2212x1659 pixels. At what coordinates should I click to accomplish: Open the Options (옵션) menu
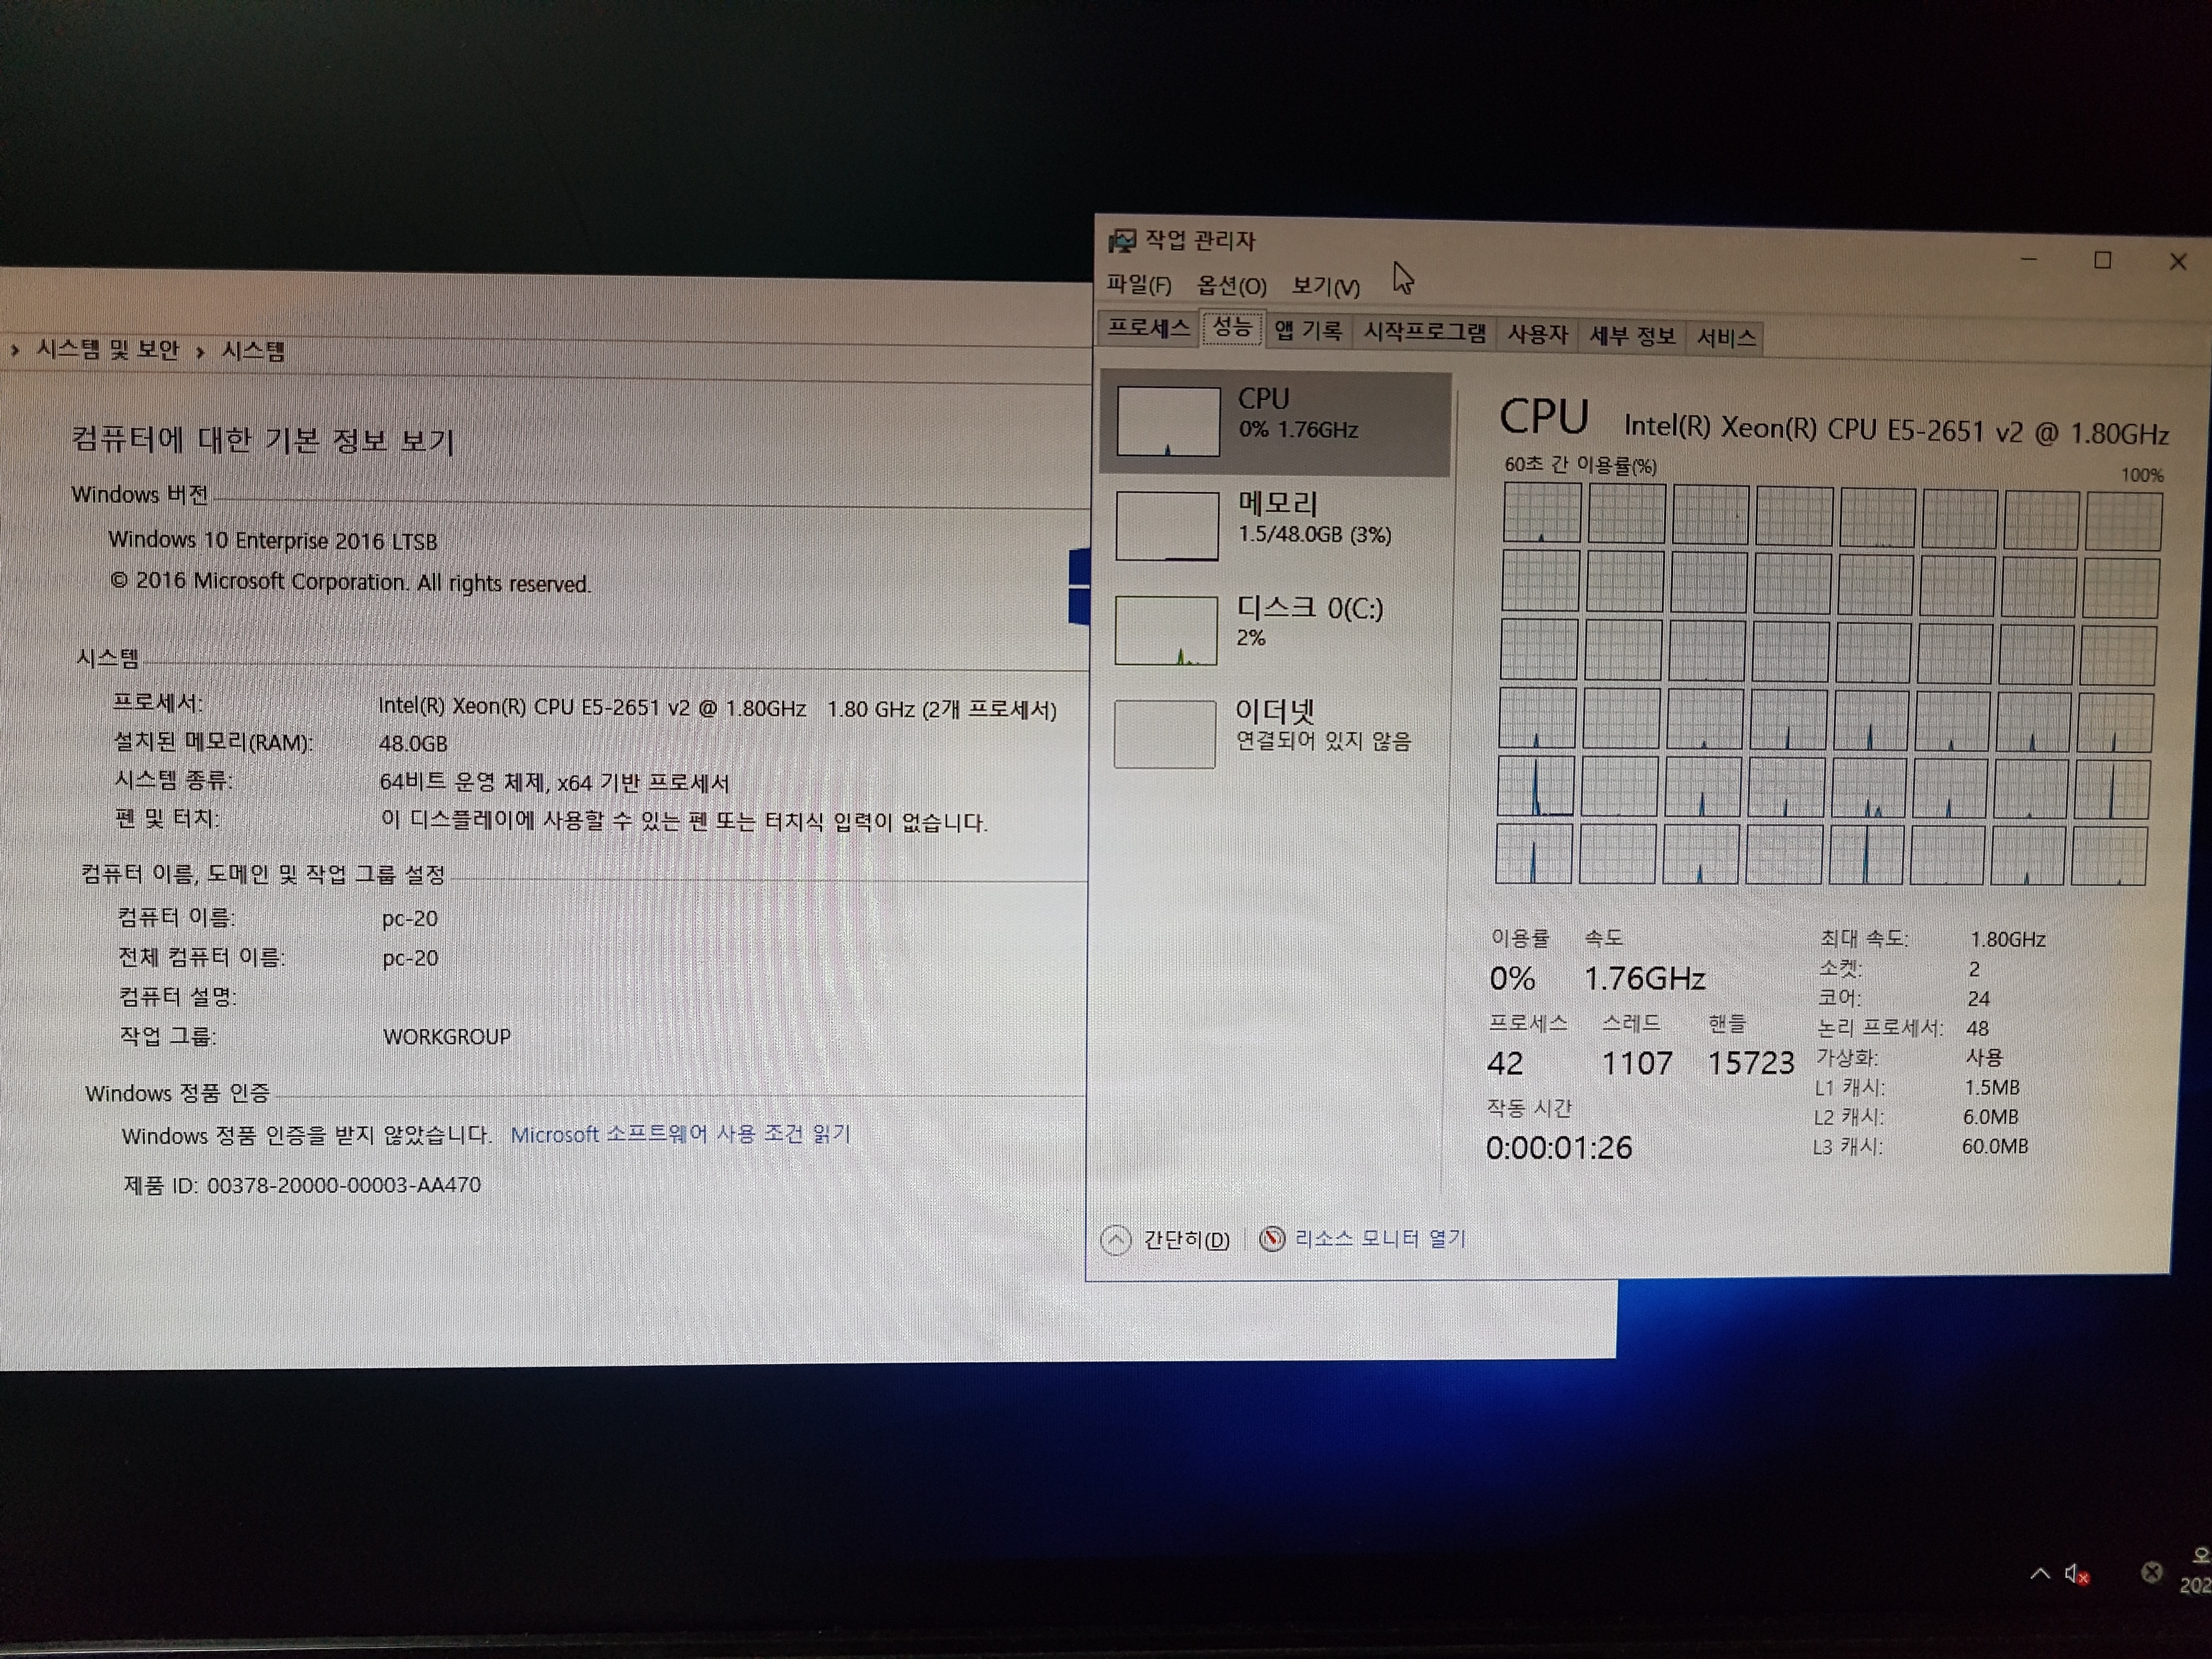pos(1231,286)
